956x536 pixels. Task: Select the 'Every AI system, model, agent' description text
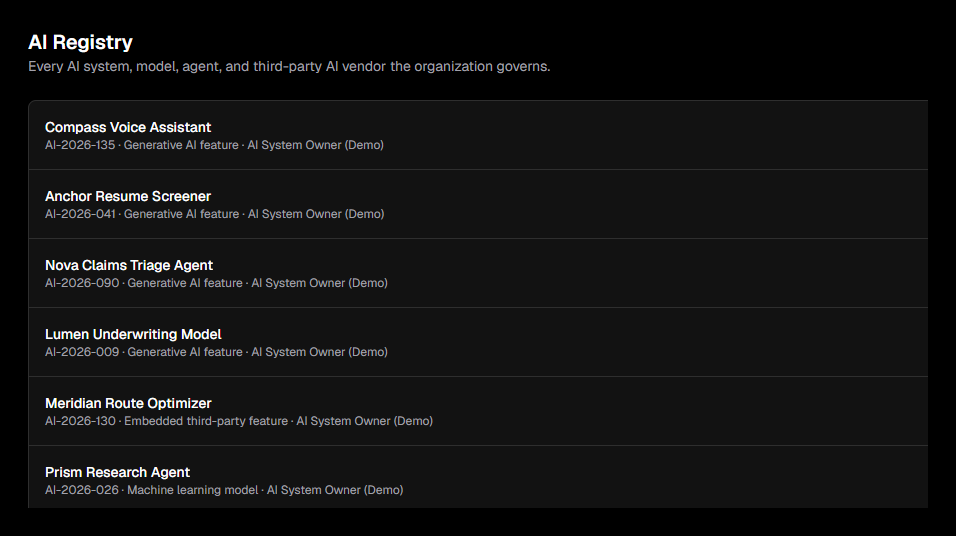[289, 66]
